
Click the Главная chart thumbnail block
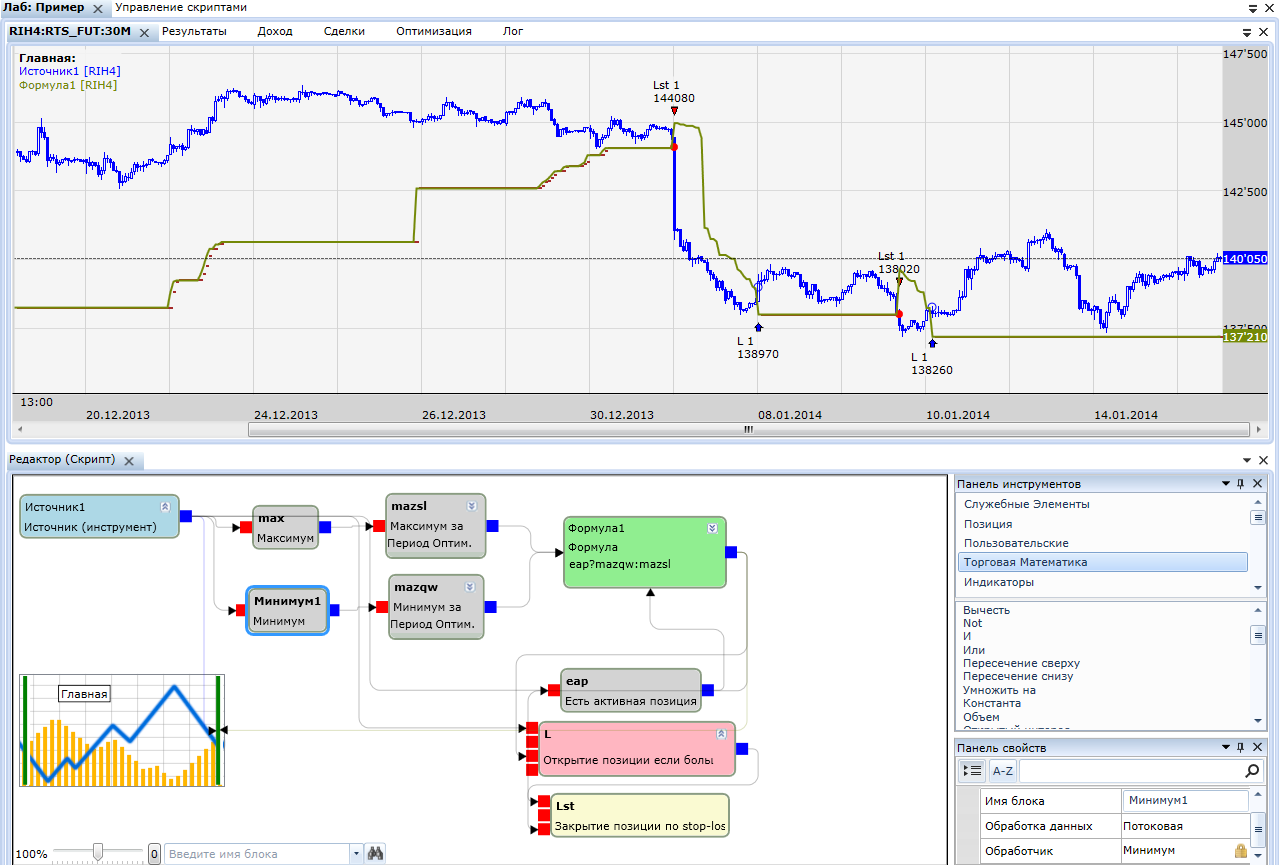tap(122, 730)
